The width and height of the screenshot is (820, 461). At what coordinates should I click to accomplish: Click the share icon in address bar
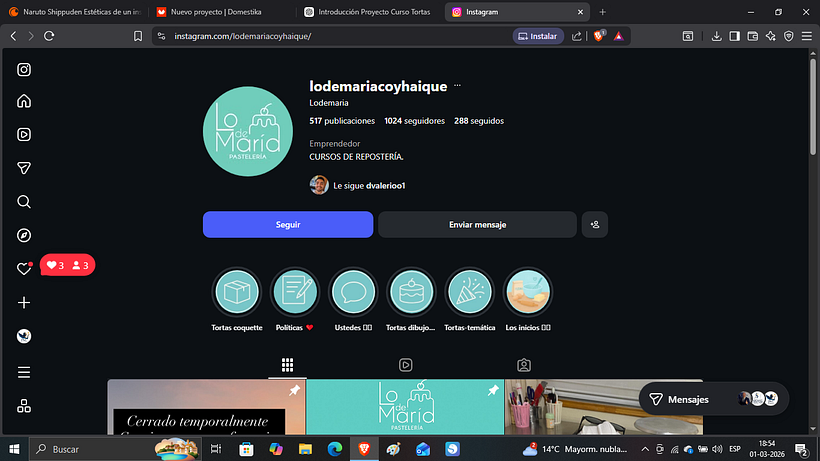(576, 36)
